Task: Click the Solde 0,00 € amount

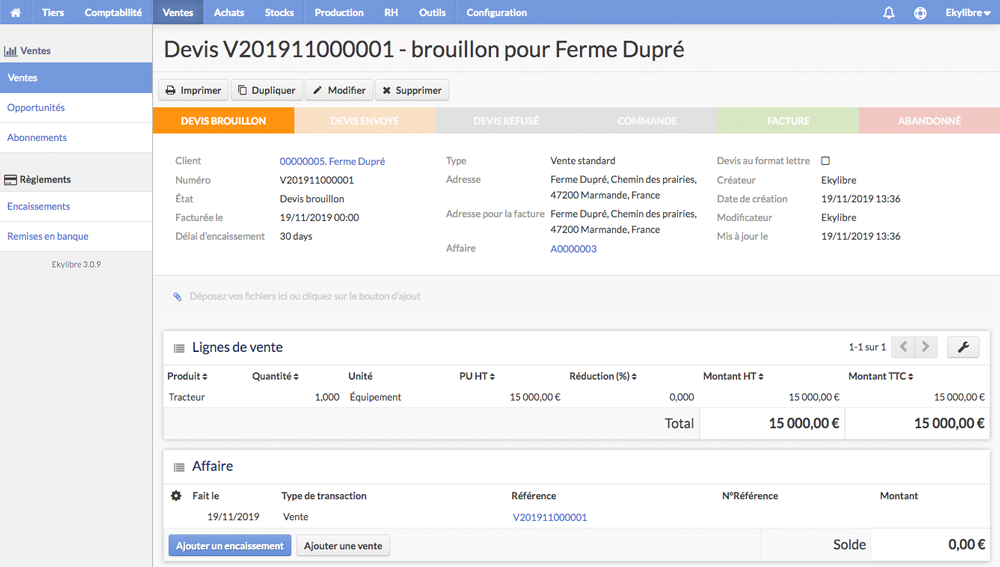Action: (x=966, y=545)
